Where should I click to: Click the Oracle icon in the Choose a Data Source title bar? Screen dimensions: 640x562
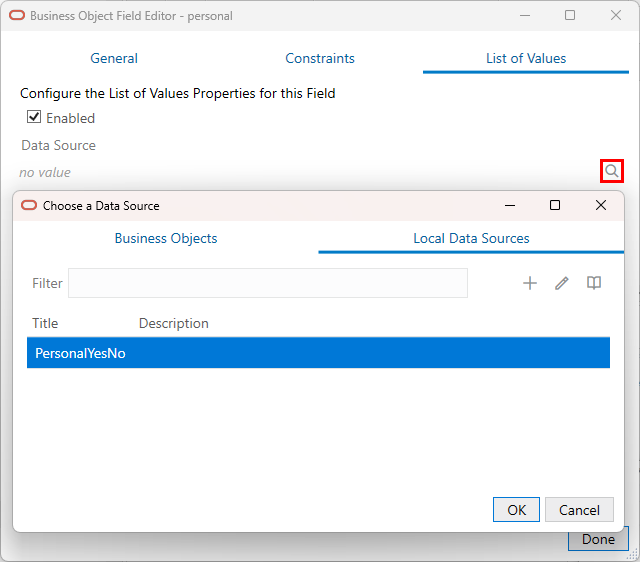(x=28, y=205)
